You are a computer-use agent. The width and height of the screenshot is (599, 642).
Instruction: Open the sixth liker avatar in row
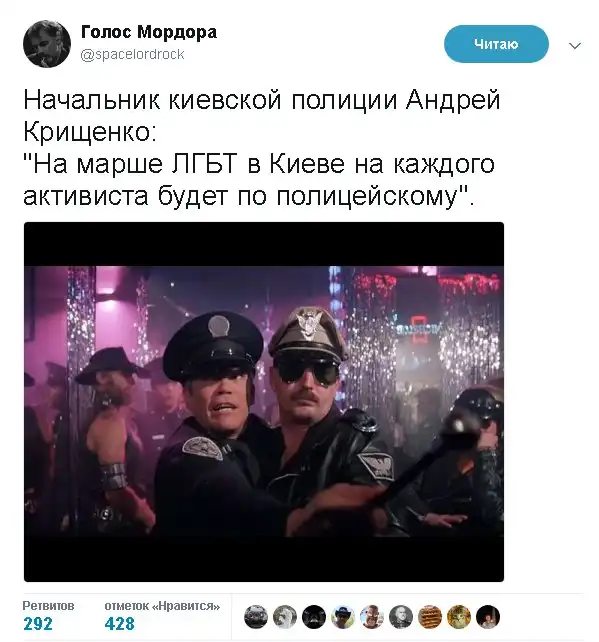coord(401,617)
